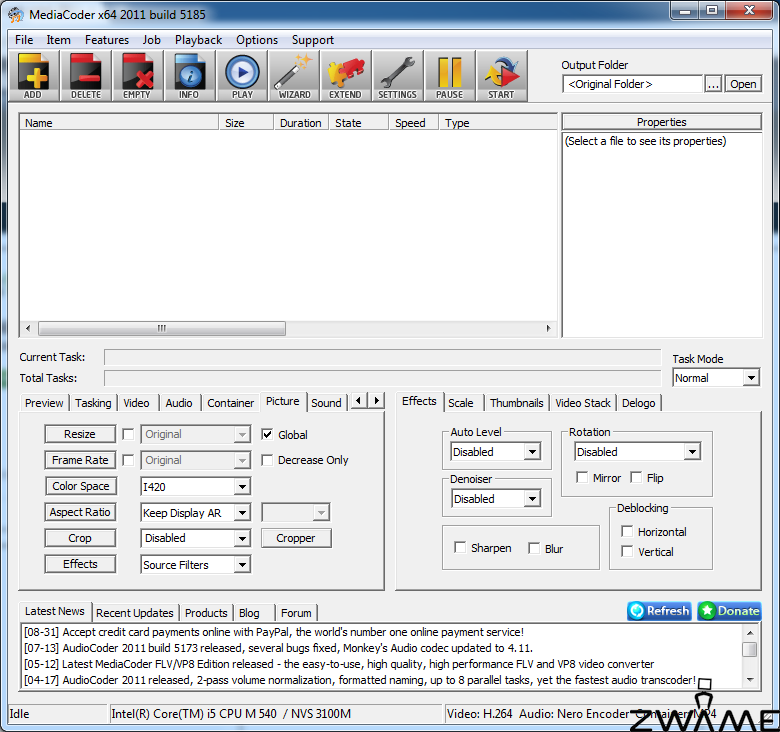Click the EMPTY list toolbar icon
Screen dimensions: 780x732
137,76
